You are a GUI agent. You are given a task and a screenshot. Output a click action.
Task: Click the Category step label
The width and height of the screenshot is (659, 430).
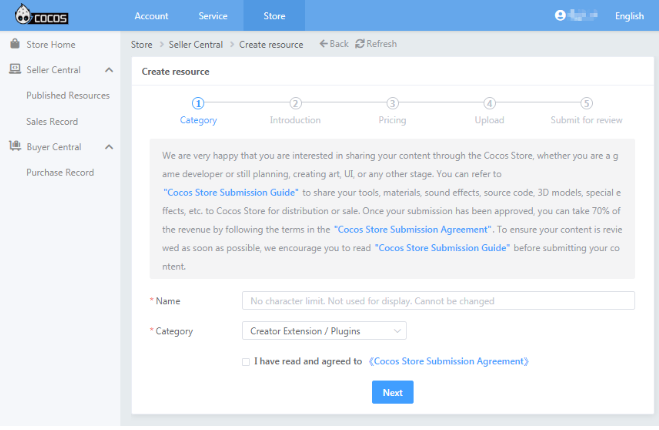tap(198, 120)
